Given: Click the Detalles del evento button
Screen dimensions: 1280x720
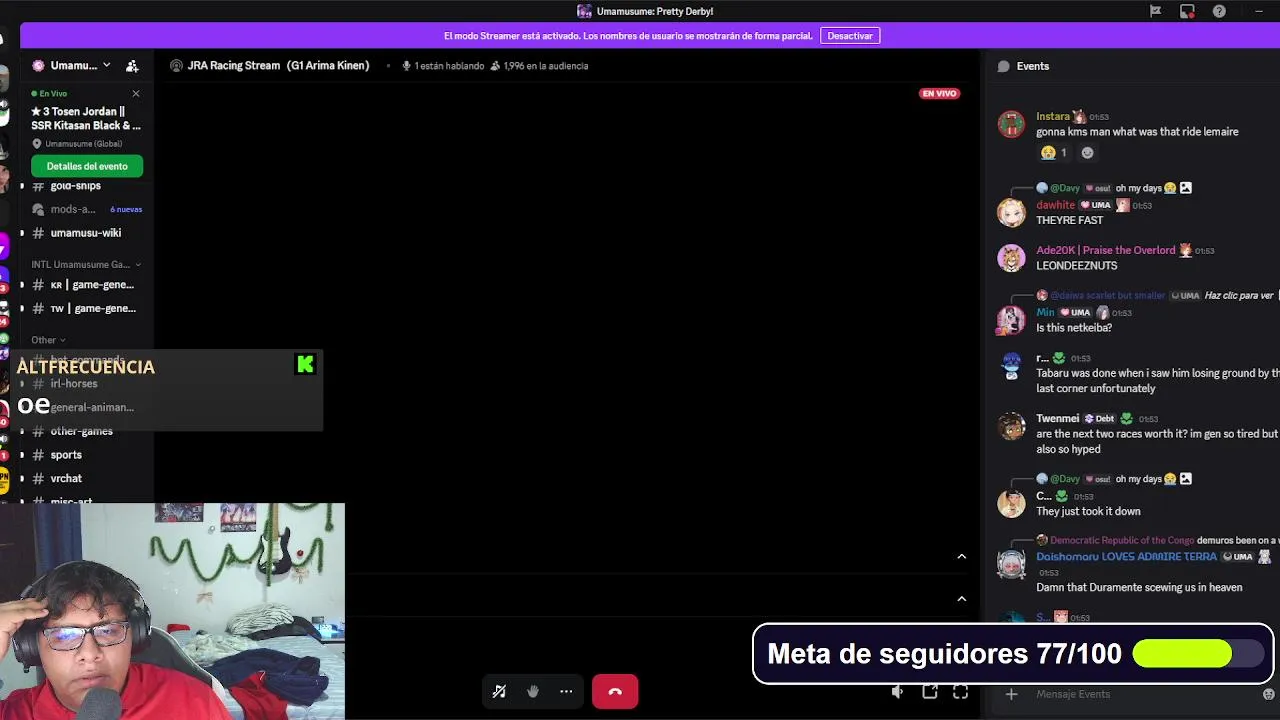Looking at the screenshot, I should [87, 166].
